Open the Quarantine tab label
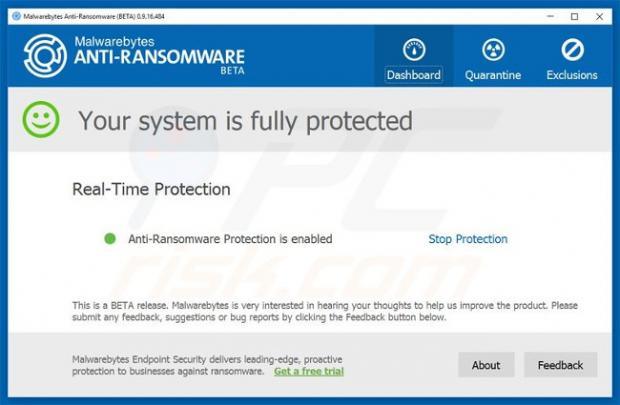The height and width of the screenshot is (405, 620). 492,75
